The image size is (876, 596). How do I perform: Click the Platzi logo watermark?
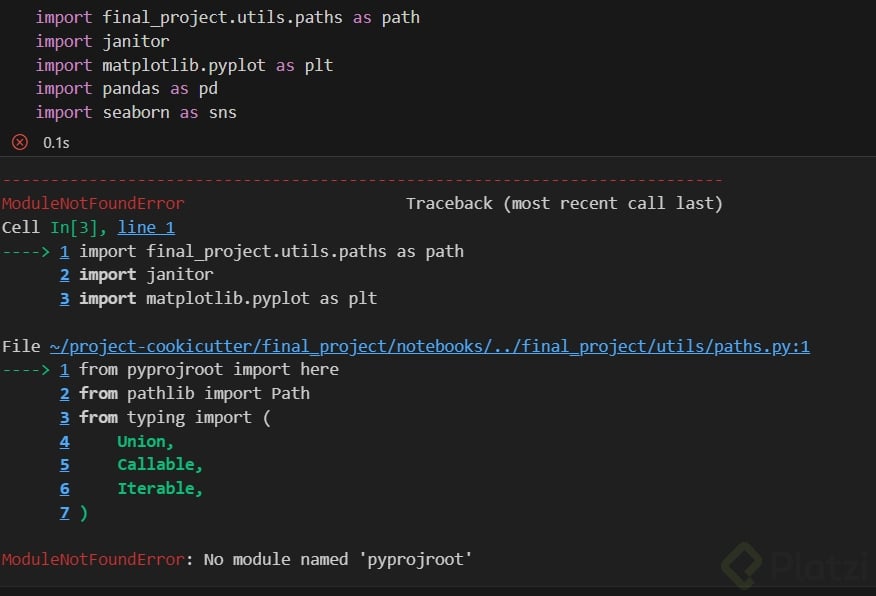pos(796,566)
